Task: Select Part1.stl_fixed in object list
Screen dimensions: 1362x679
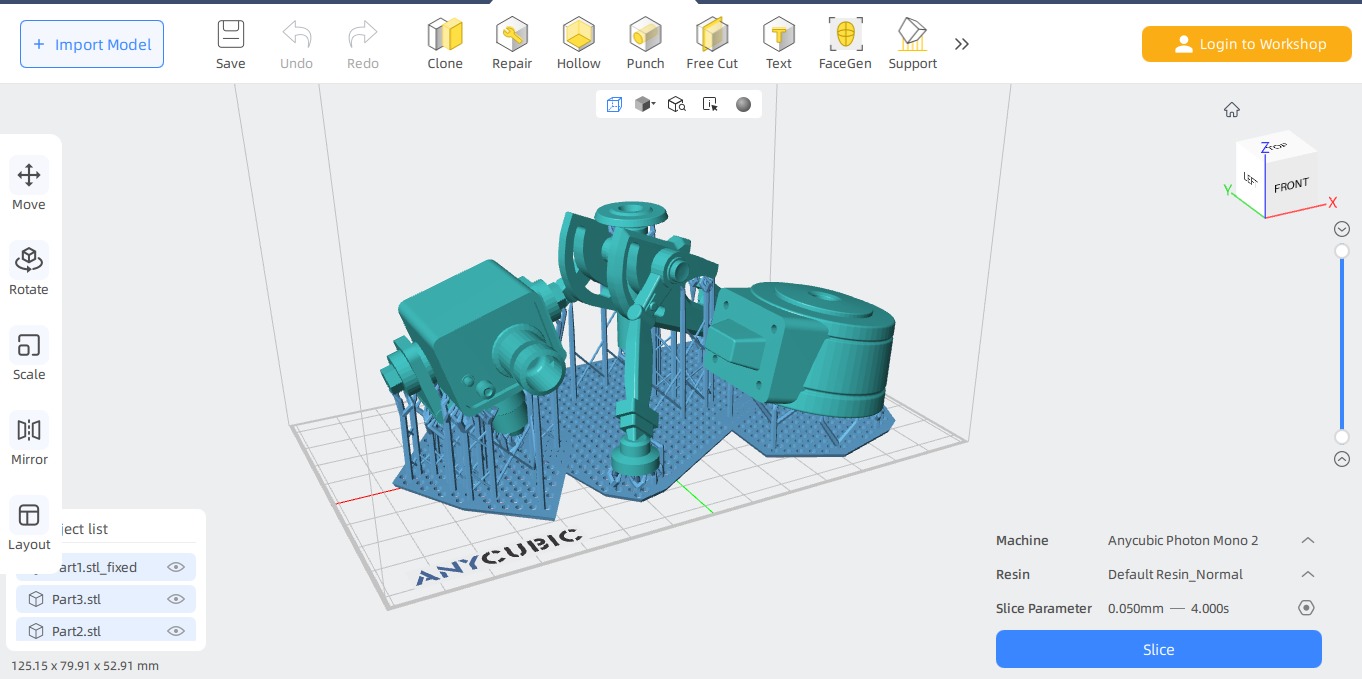Action: click(106, 567)
